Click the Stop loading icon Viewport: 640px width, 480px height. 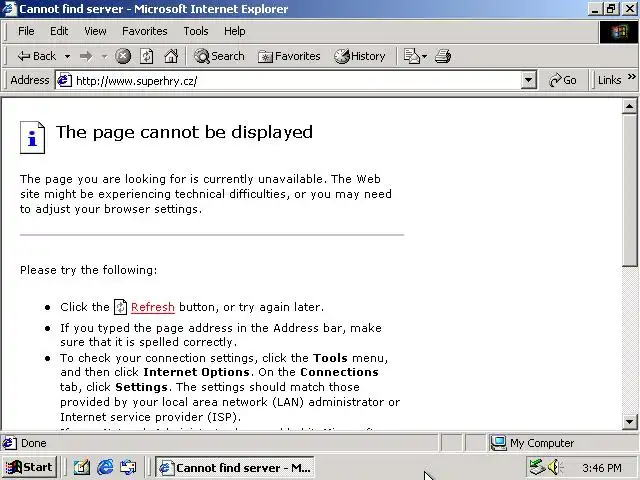pos(123,56)
